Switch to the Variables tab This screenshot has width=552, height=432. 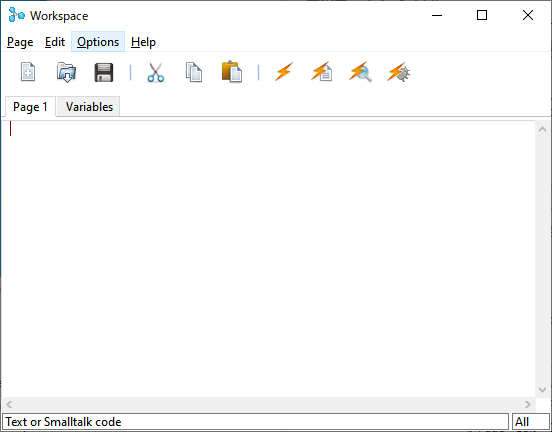(89, 107)
